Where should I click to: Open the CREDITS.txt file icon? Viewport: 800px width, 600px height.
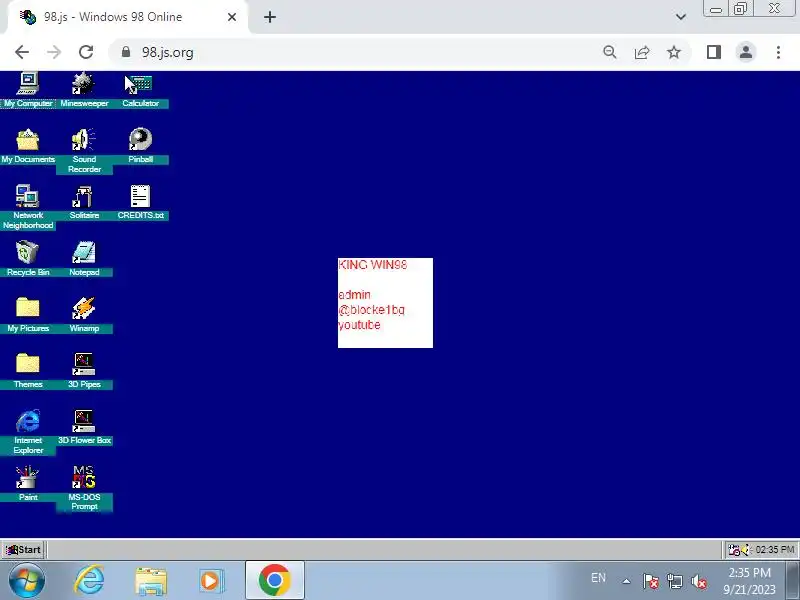click(x=140, y=202)
